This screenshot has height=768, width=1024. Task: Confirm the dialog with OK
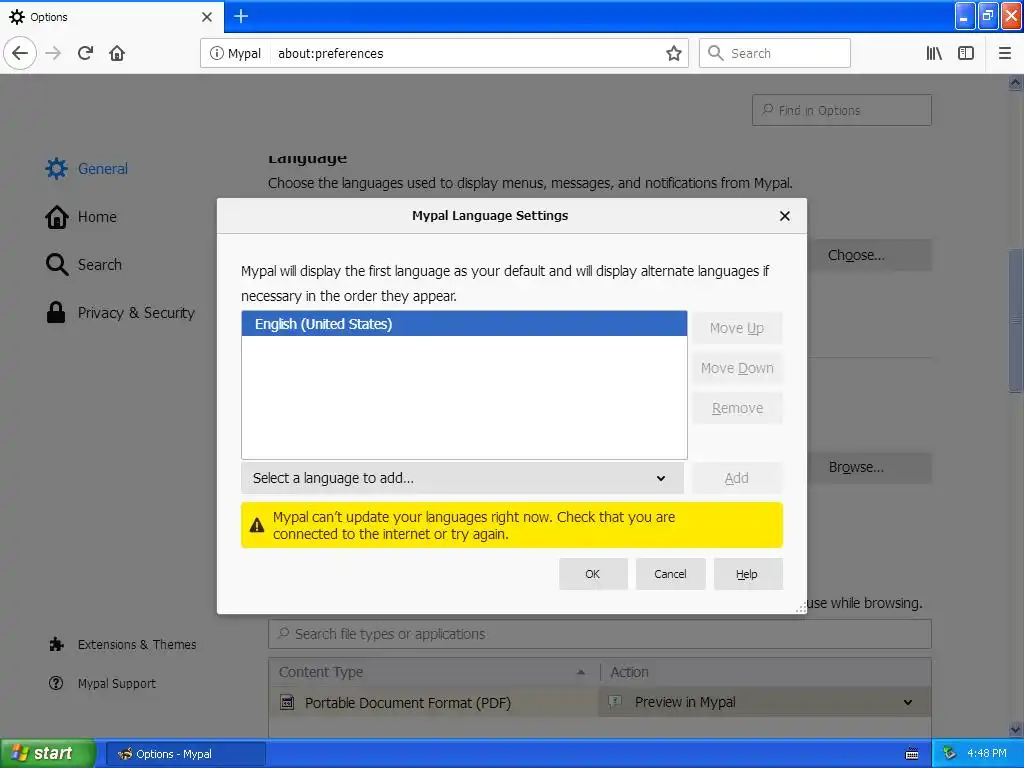coord(593,574)
